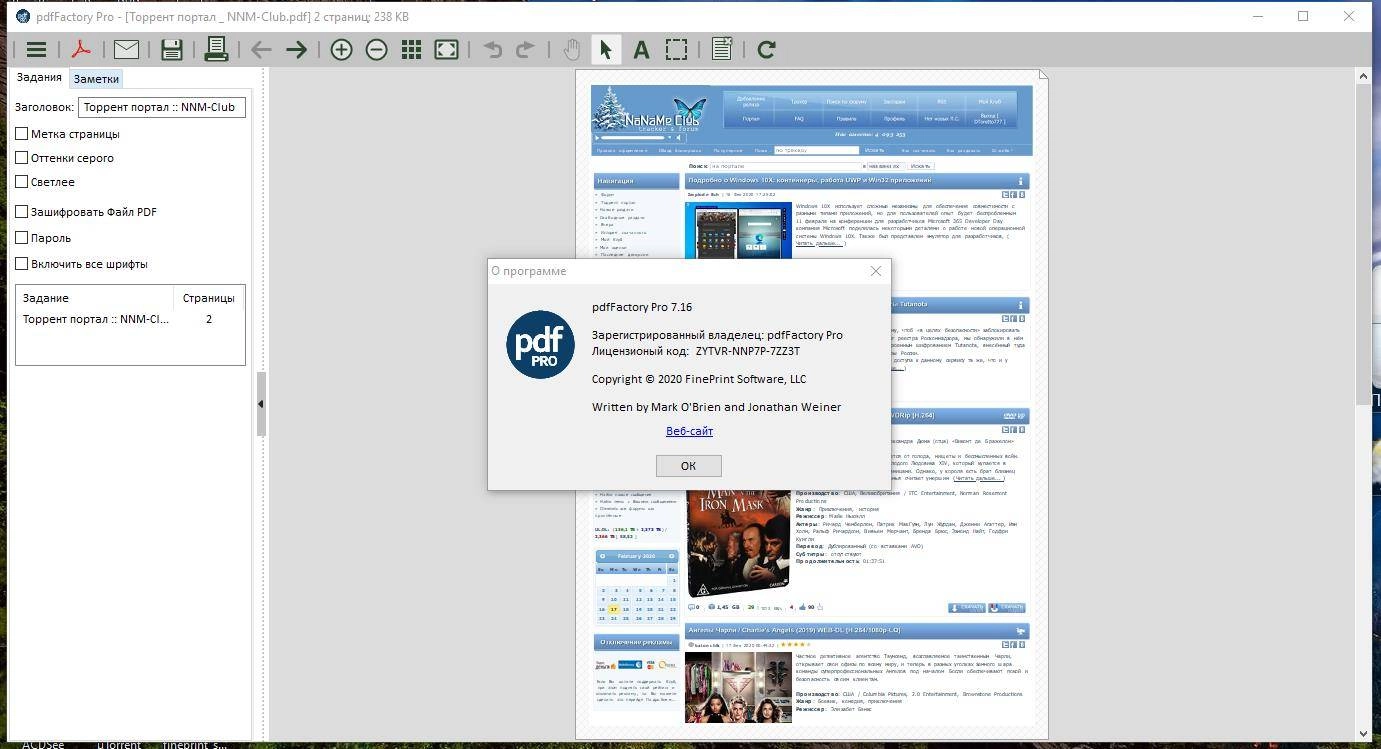Fit page to window icon
Screen dimensions: 1381x749
[x=446, y=49]
